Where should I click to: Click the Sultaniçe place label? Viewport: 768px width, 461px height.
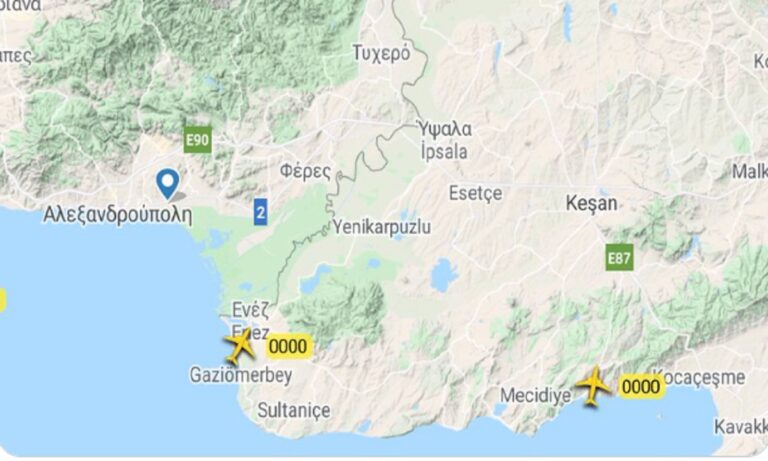pyautogui.click(x=294, y=410)
